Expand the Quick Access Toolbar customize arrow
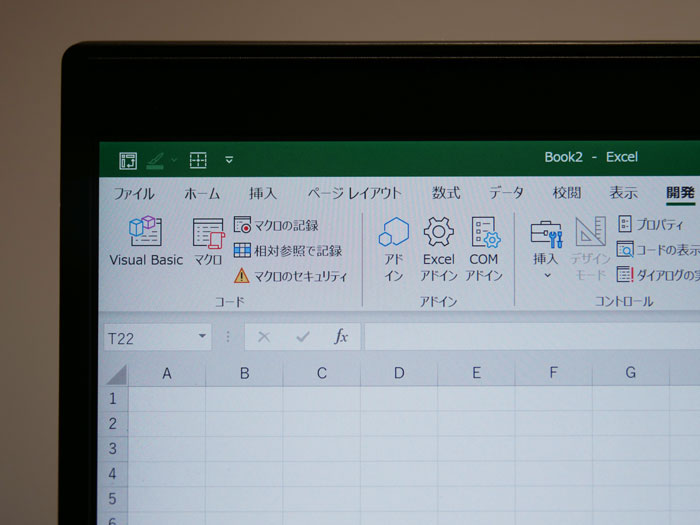This screenshot has width=700, height=525. click(x=229, y=159)
